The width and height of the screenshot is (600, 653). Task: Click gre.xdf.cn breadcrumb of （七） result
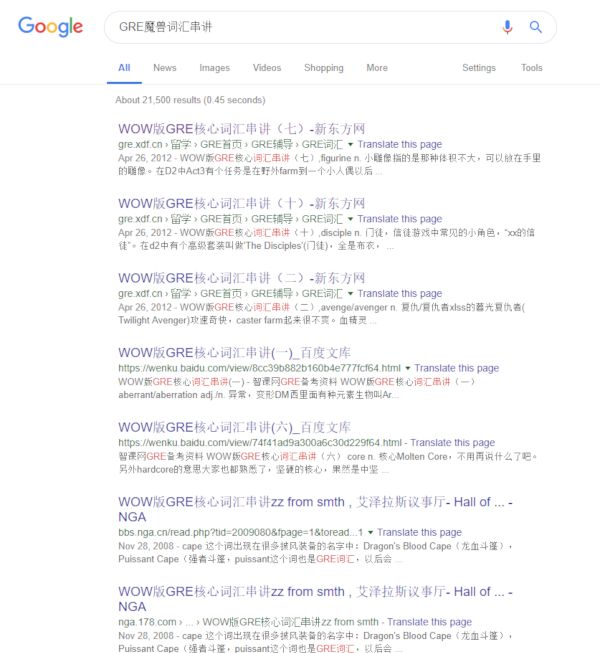[x=231, y=145]
